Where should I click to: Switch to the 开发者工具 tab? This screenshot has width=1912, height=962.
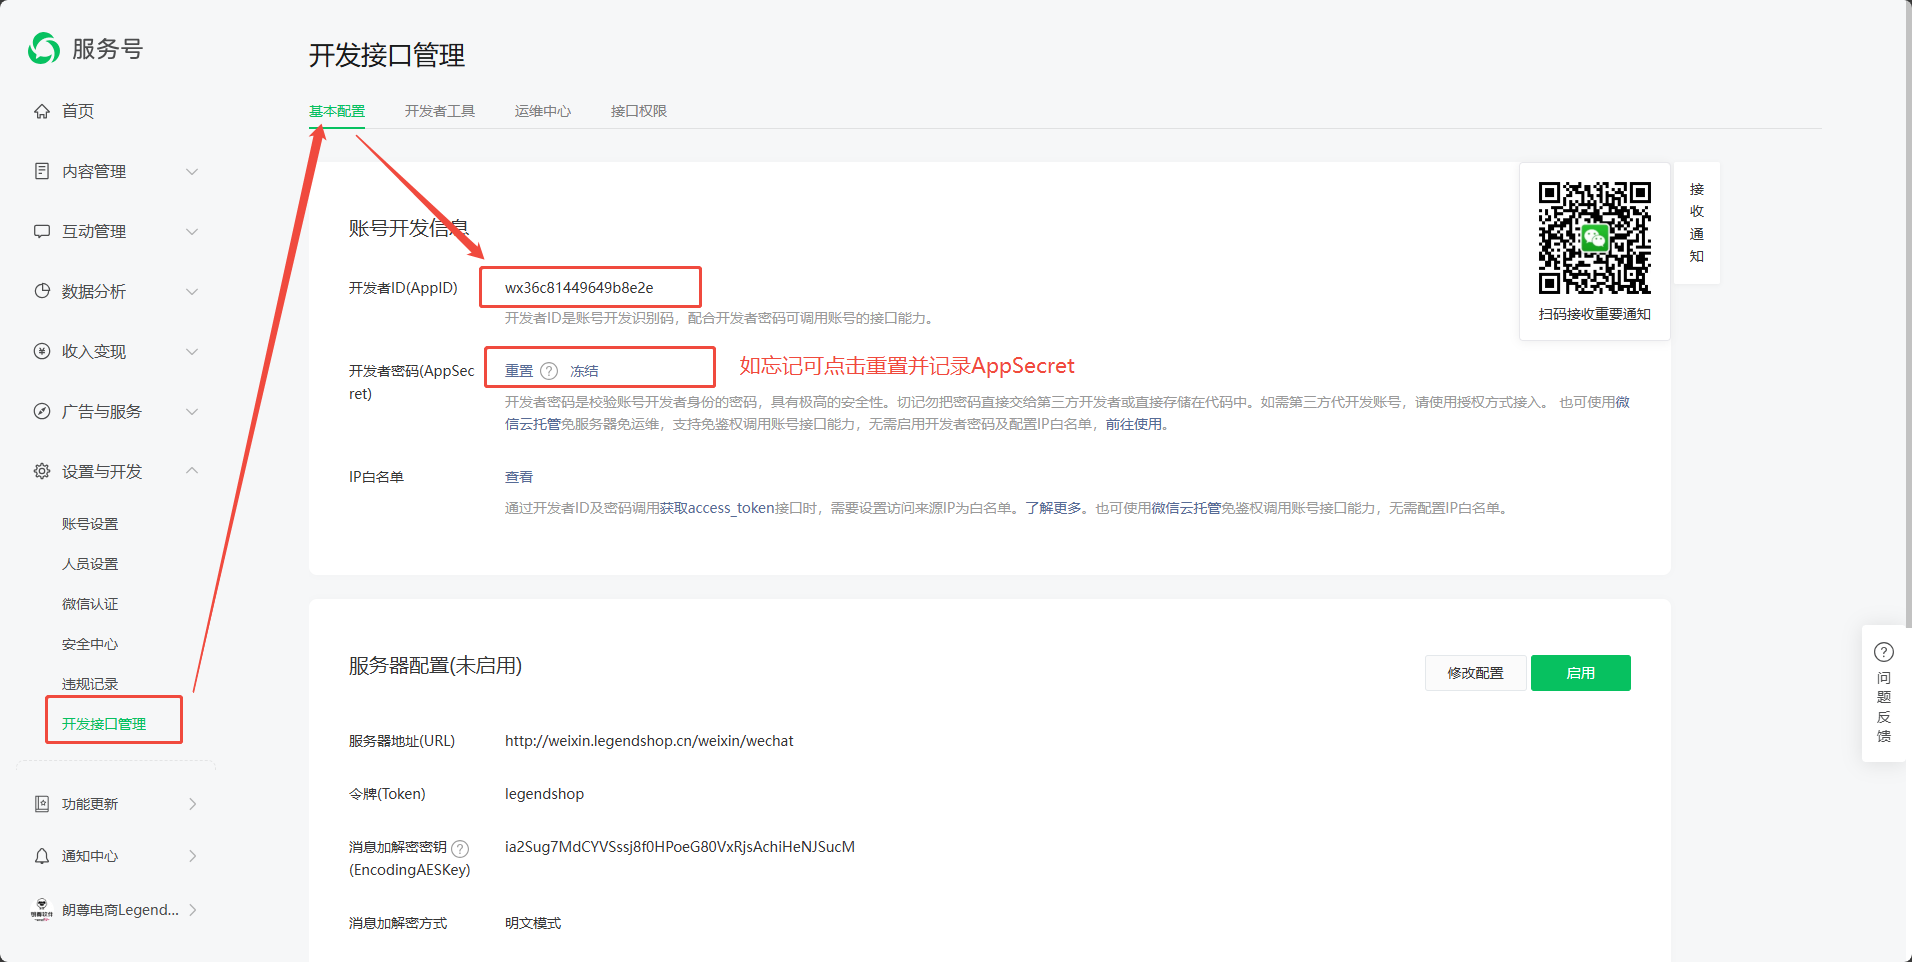pos(440,111)
